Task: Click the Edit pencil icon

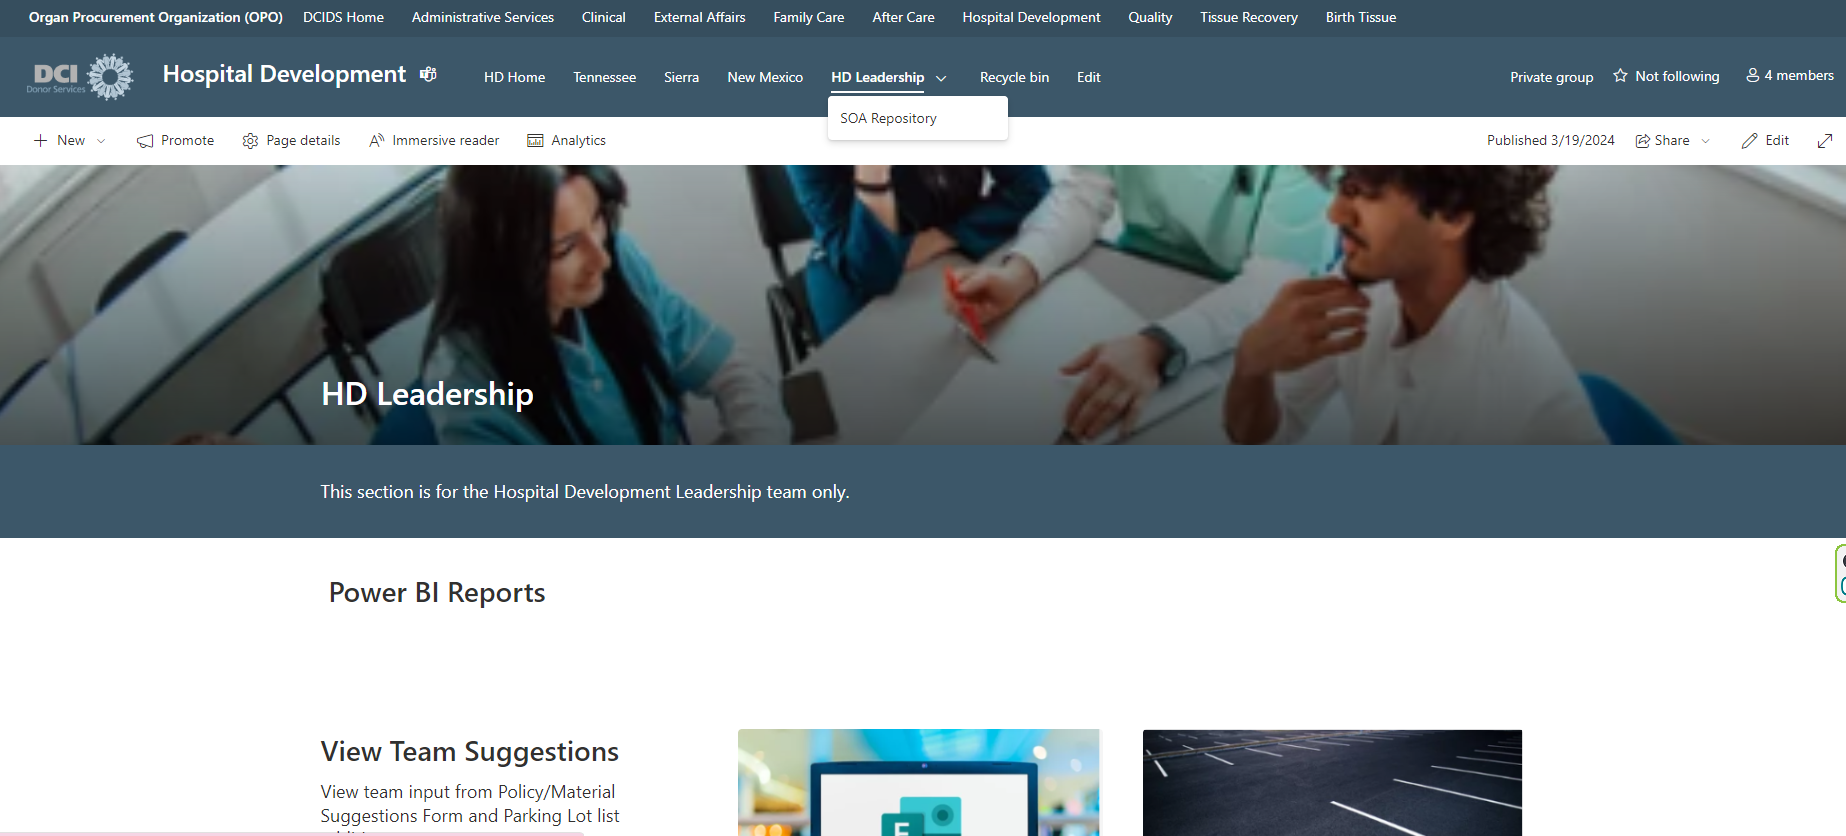Action: pyautogui.click(x=1749, y=141)
